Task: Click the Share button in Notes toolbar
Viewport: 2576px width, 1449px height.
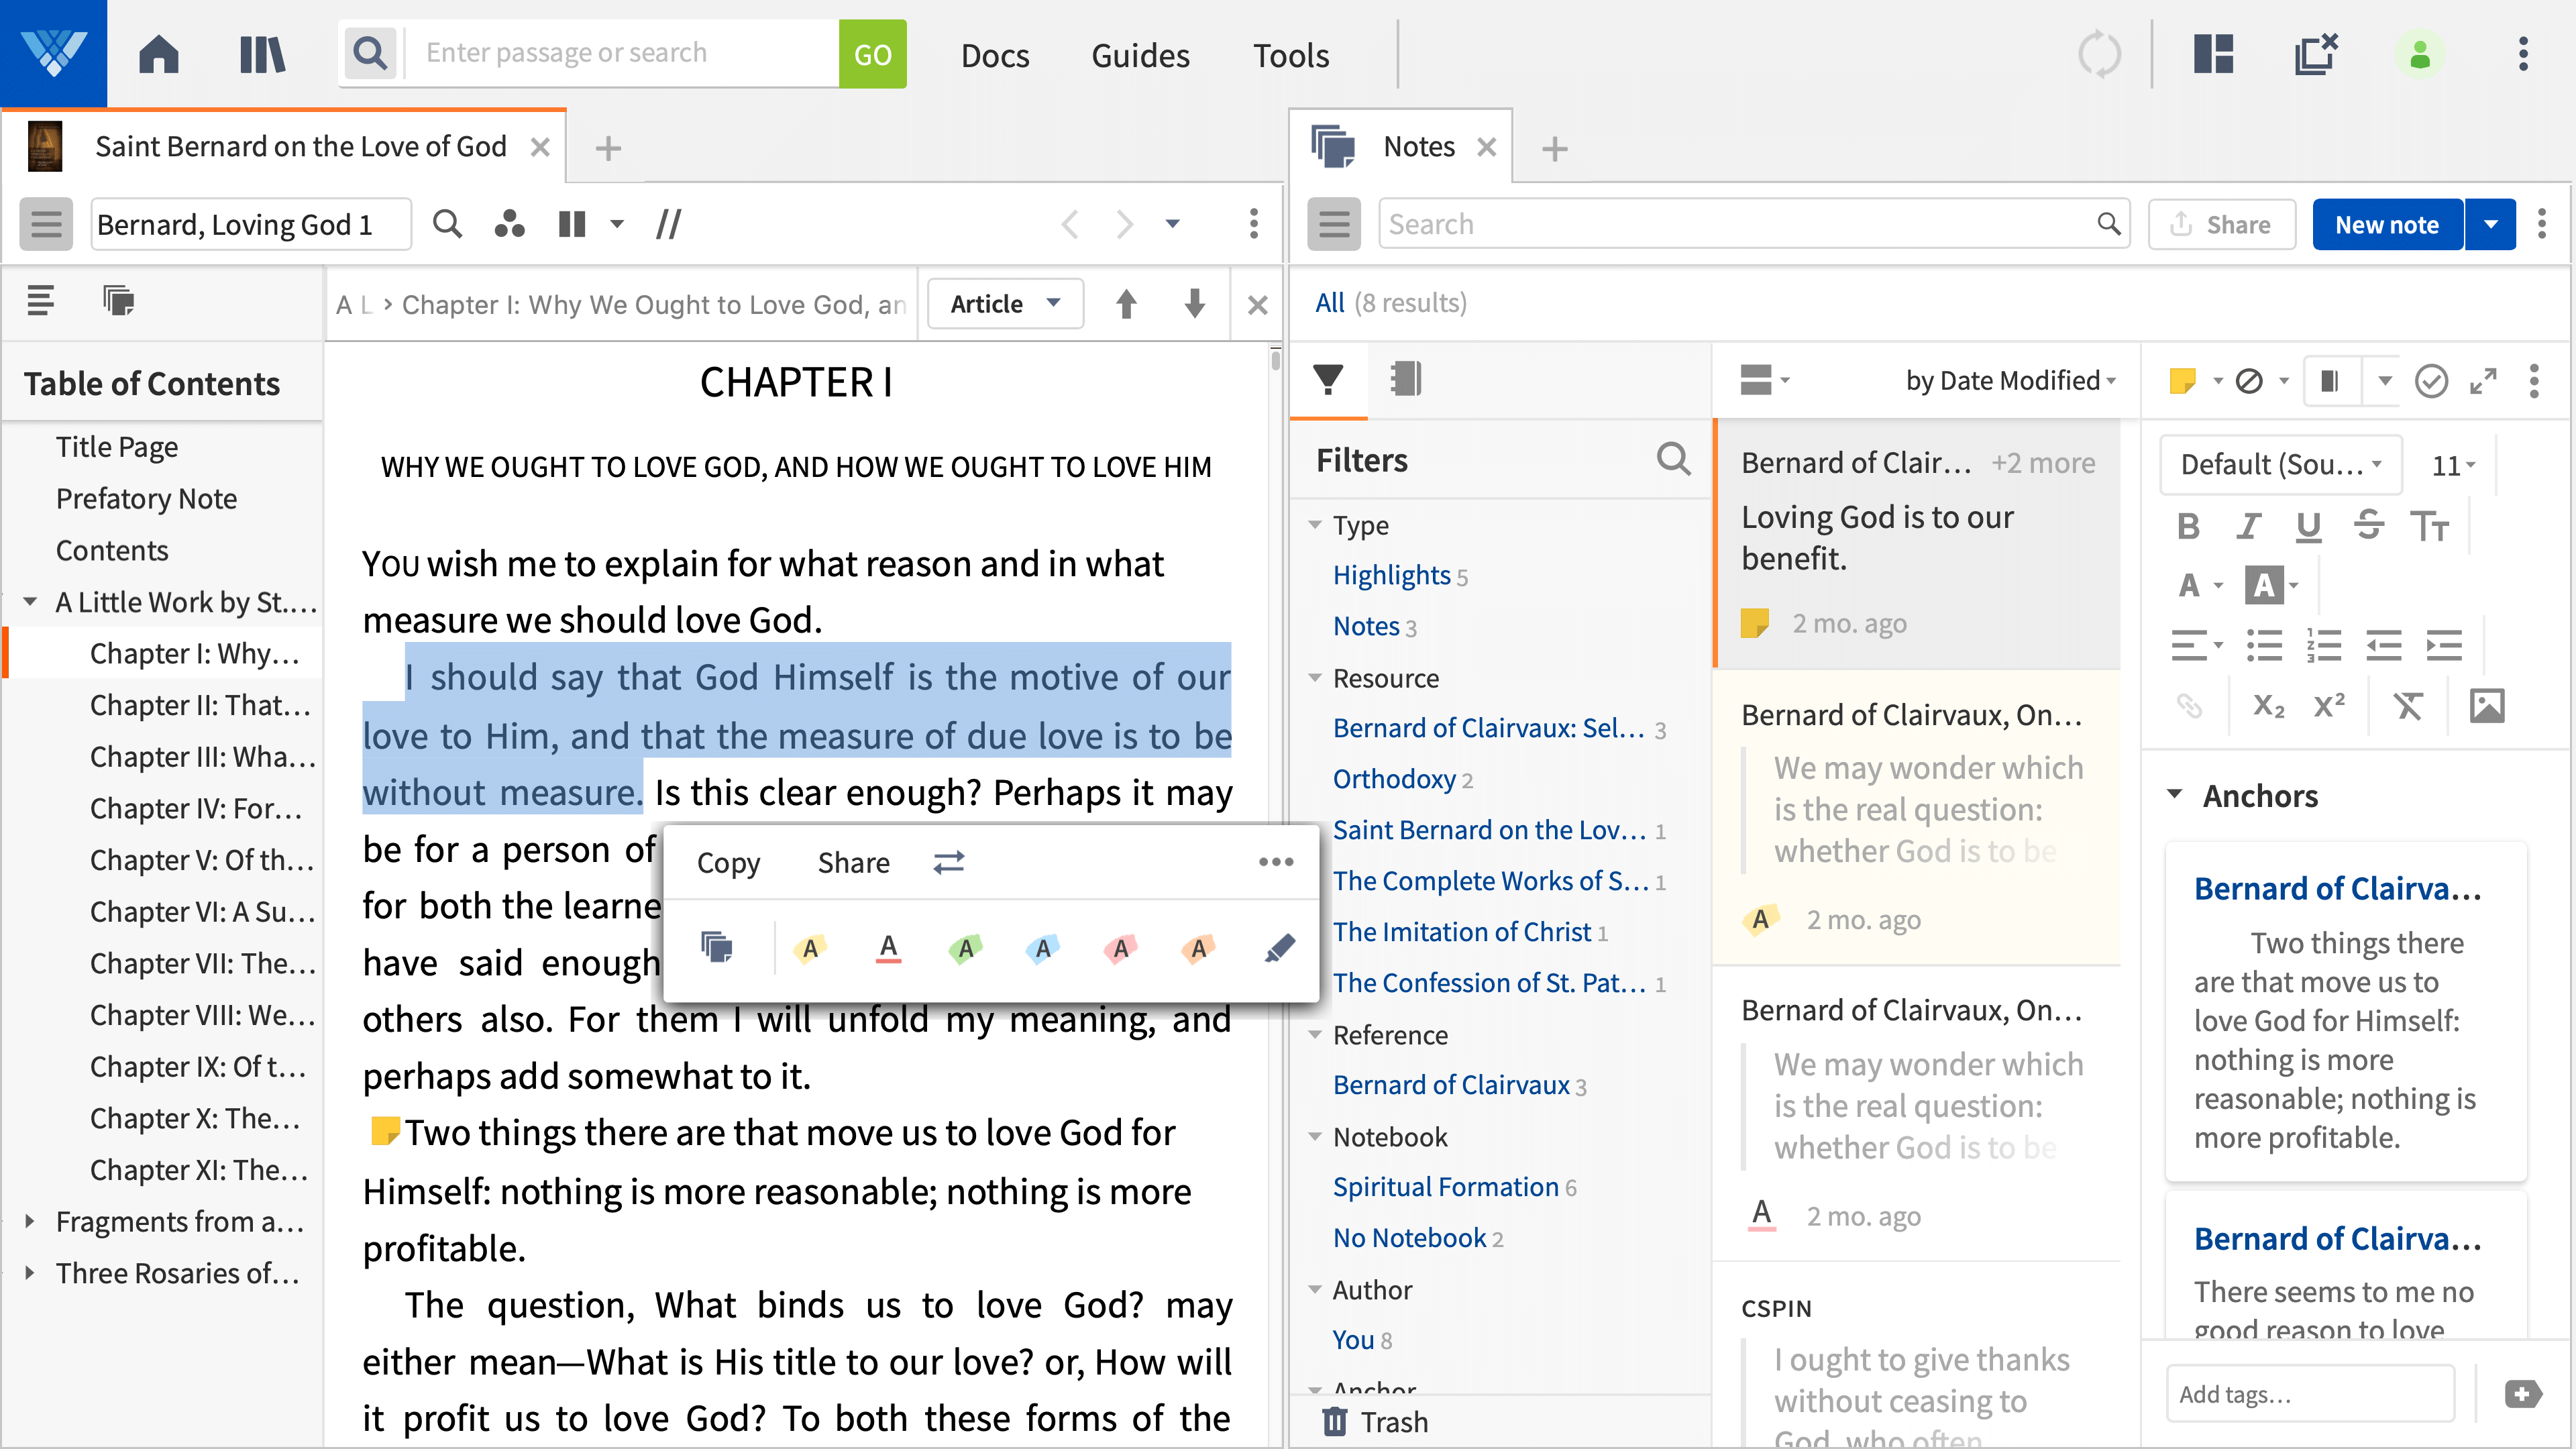Action: coord(2221,224)
